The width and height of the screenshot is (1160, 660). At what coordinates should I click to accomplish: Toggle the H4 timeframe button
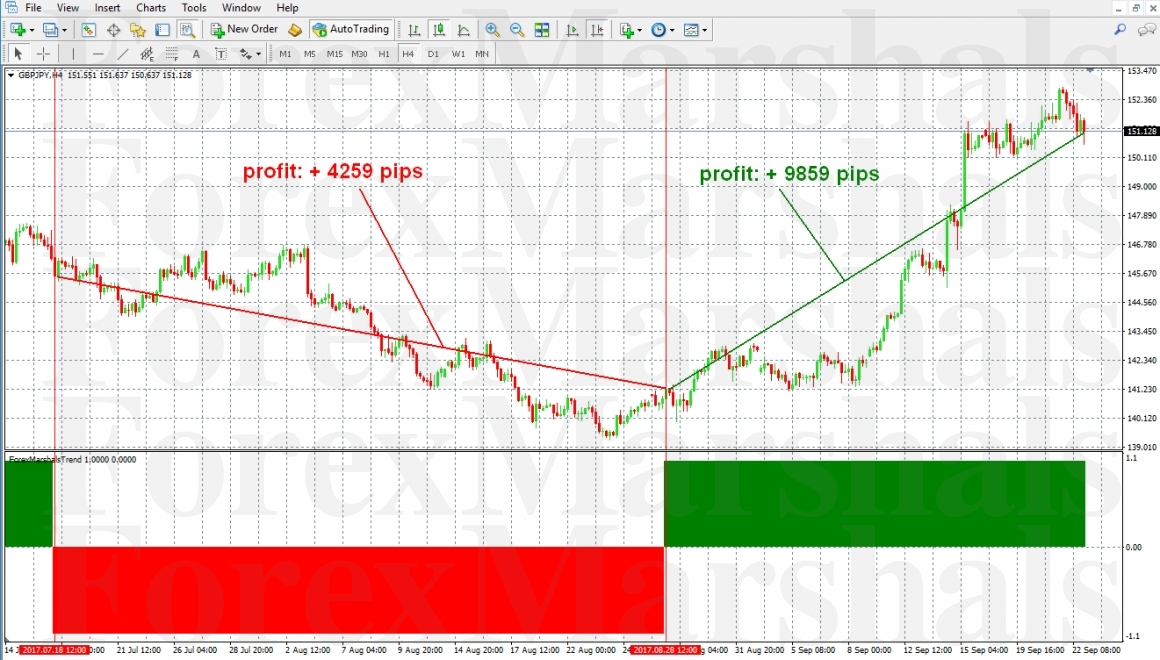(x=408, y=53)
